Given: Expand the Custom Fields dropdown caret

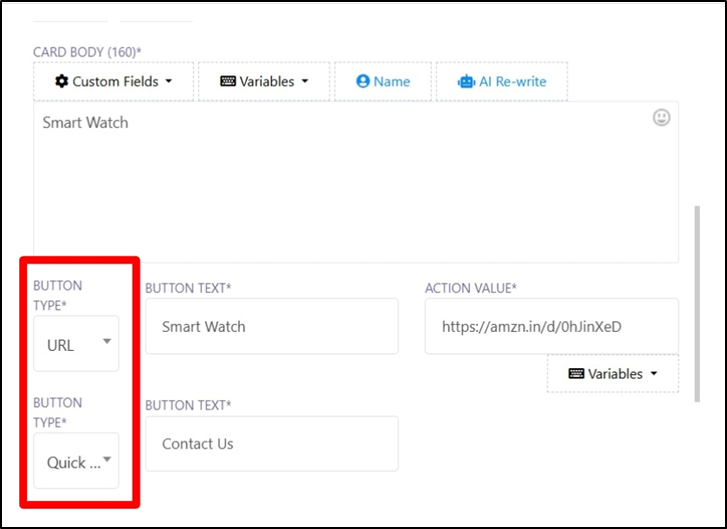Looking at the screenshot, I should pyautogui.click(x=168, y=82).
